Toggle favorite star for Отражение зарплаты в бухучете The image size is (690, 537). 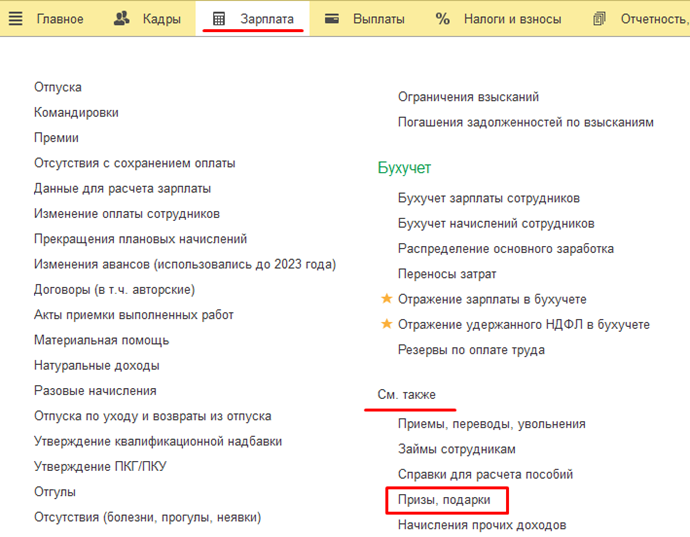coord(386,299)
